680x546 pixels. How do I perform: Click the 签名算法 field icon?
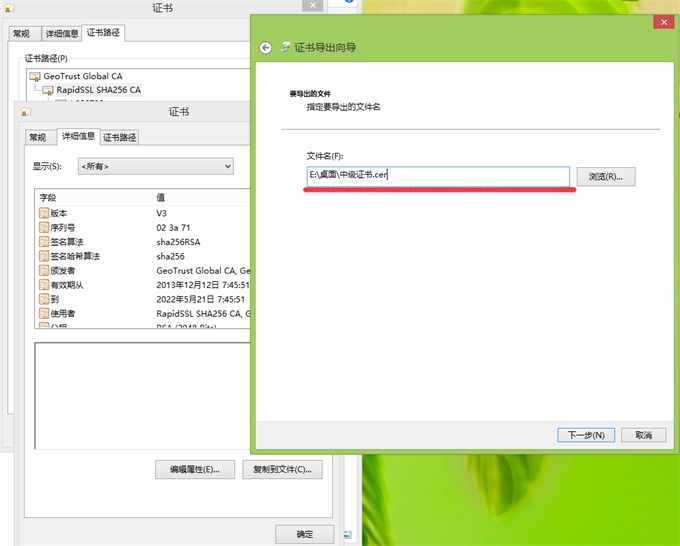point(44,242)
